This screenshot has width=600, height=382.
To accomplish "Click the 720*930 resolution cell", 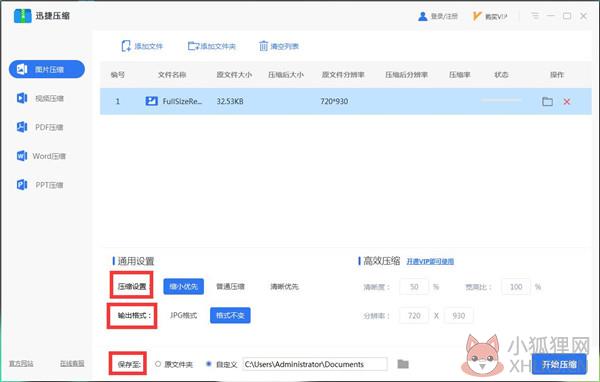I will [334, 101].
